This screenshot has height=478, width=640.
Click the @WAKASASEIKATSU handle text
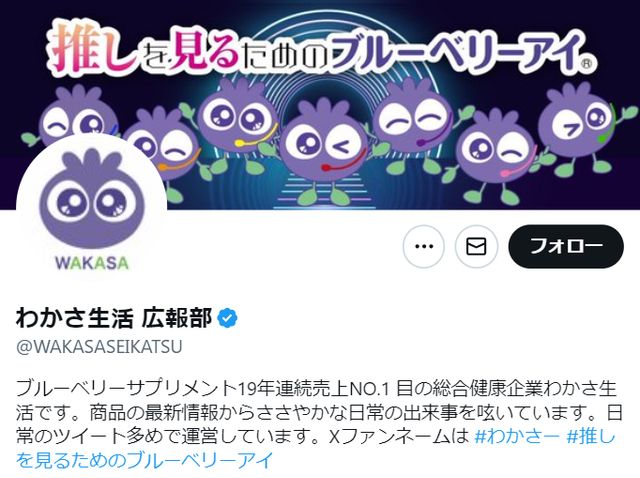tap(99, 347)
